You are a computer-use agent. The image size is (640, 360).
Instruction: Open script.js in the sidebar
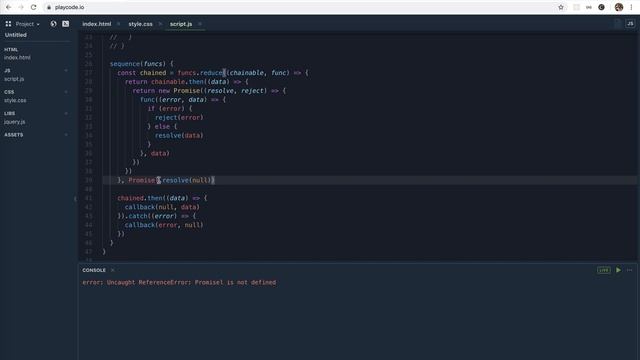tap(14, 79)
